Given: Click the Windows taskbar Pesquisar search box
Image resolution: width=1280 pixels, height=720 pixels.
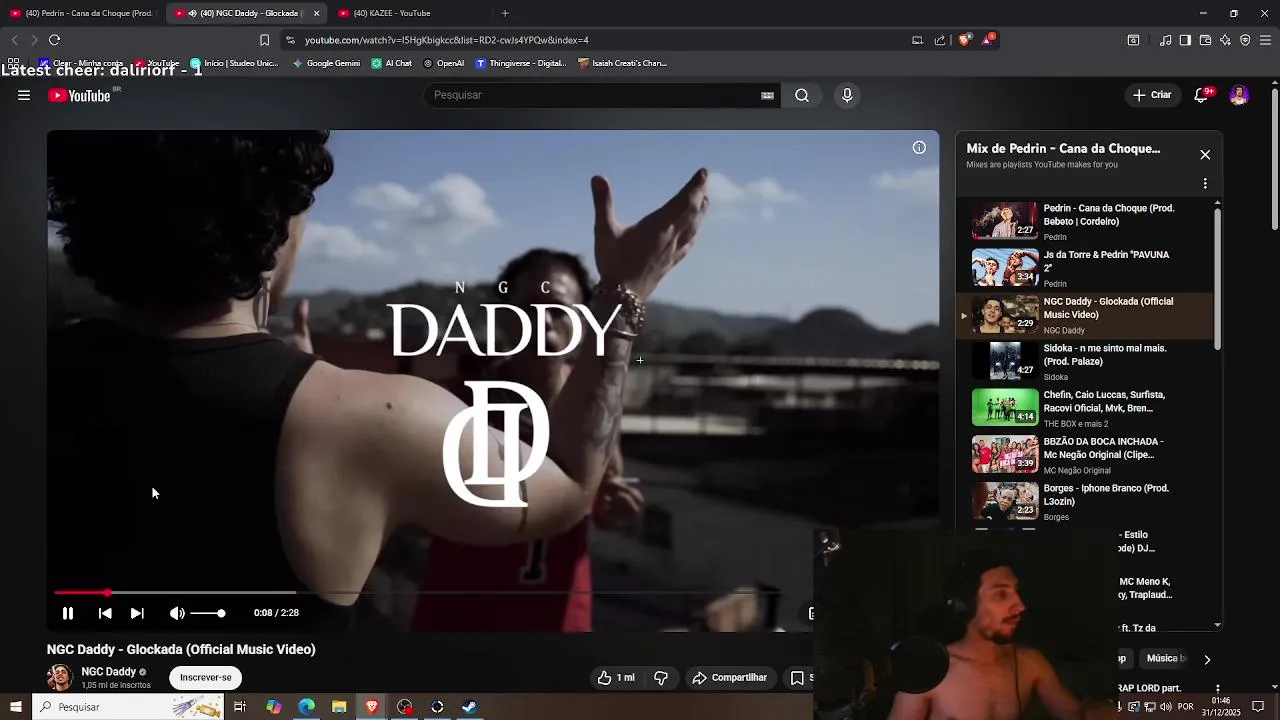Looking at the screenshot, I should point(130,707).
